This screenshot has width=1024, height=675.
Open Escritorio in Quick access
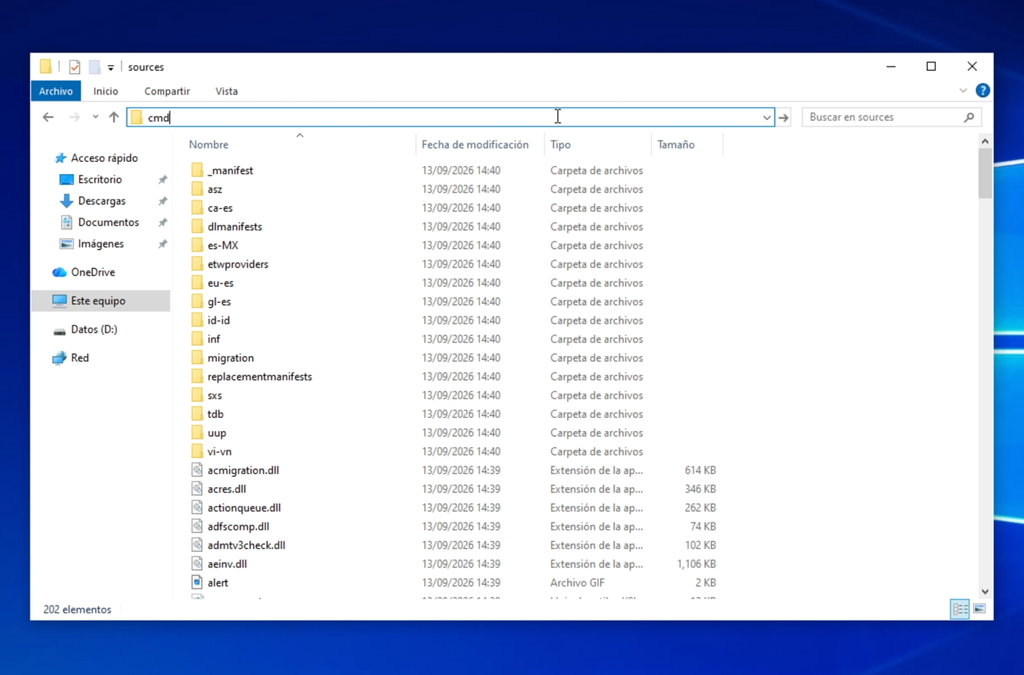[x=99, y=180]
